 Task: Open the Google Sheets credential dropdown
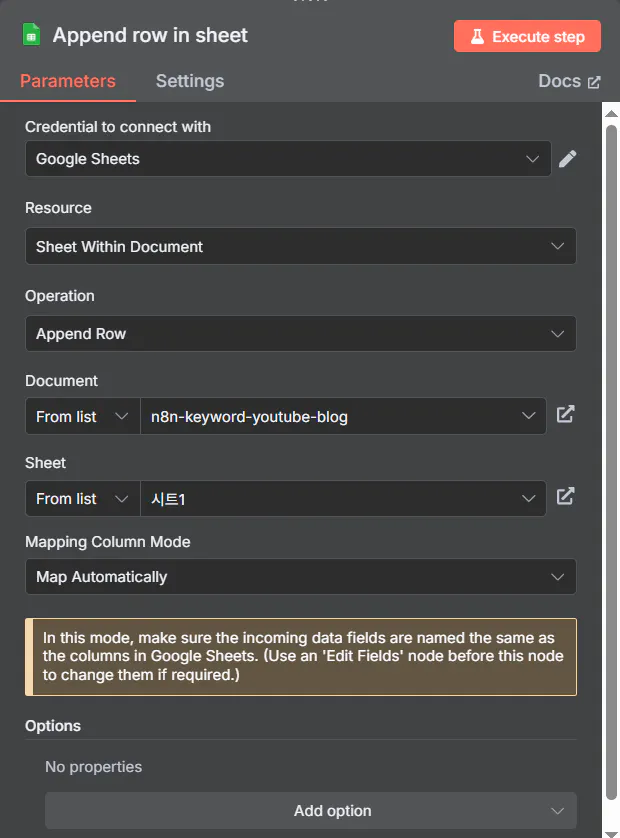[288, 159]
